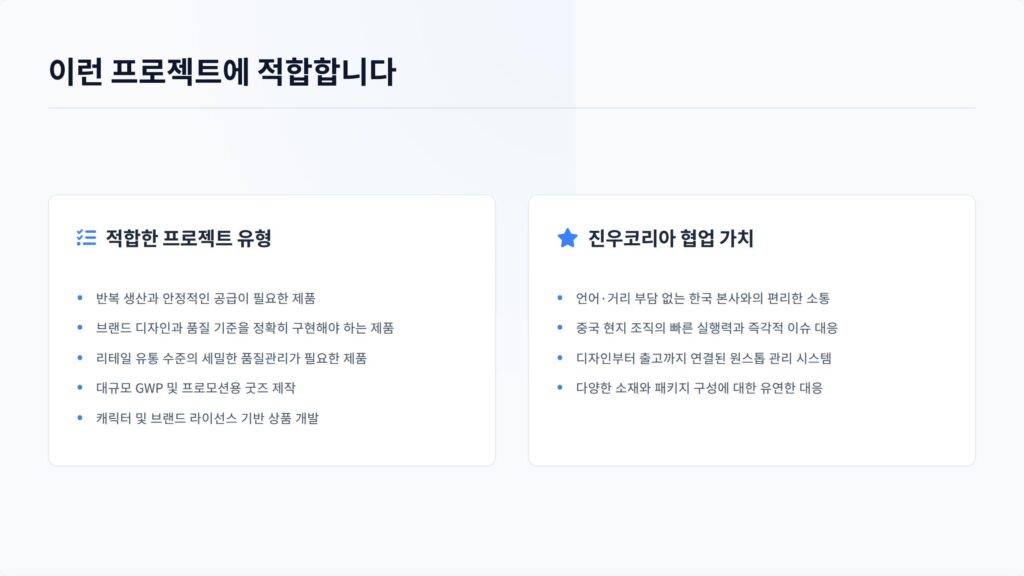Select the line 다양한 소재와 패키지 구성에 대한 유연한 대응

coord(699,388)
